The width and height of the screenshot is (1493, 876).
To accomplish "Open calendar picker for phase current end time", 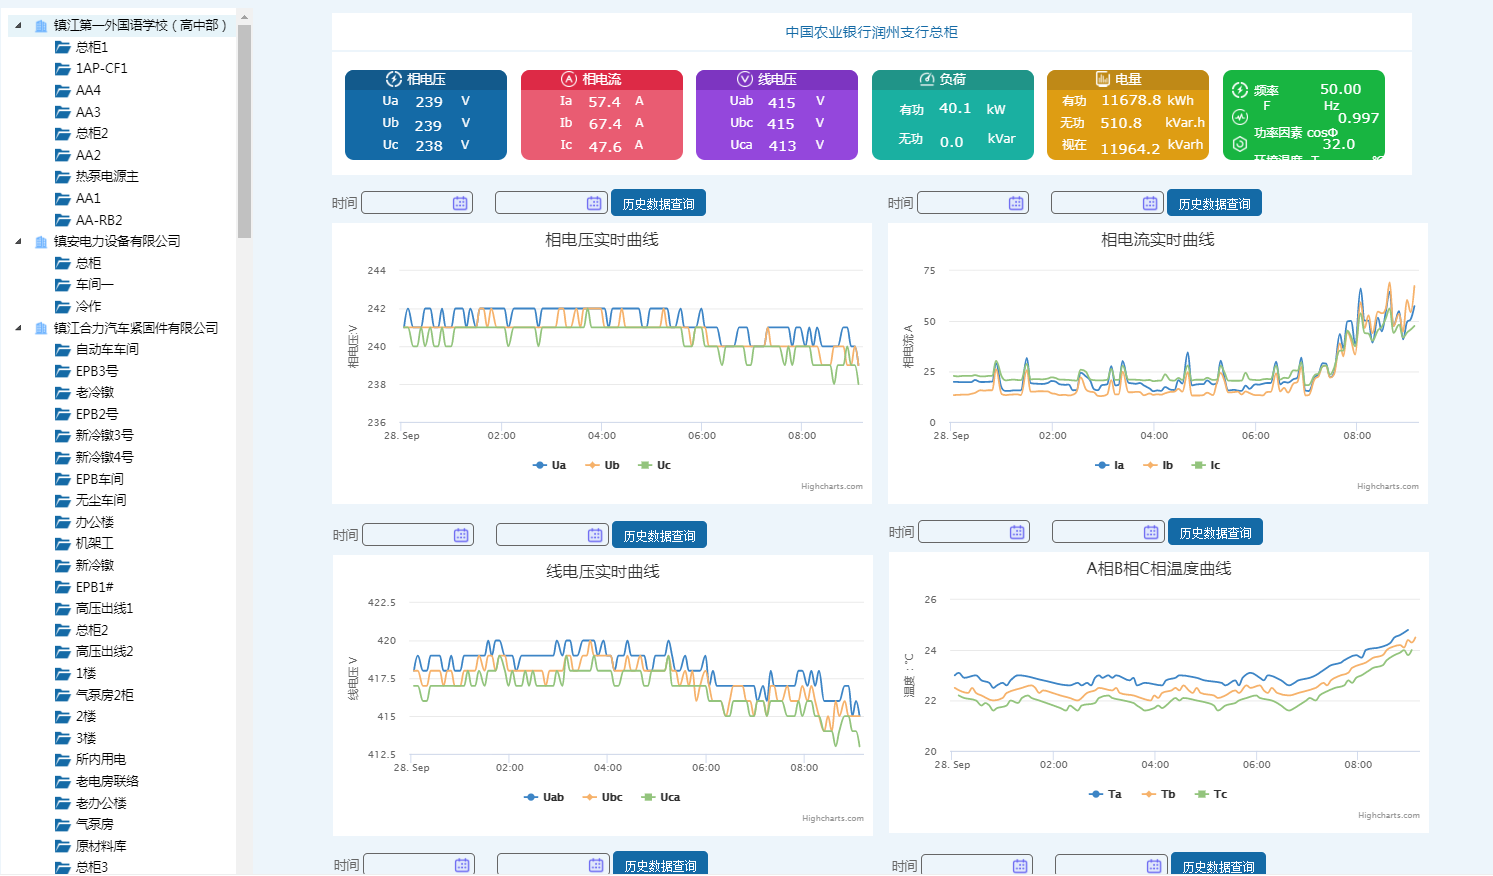I will click(1150, 204).
